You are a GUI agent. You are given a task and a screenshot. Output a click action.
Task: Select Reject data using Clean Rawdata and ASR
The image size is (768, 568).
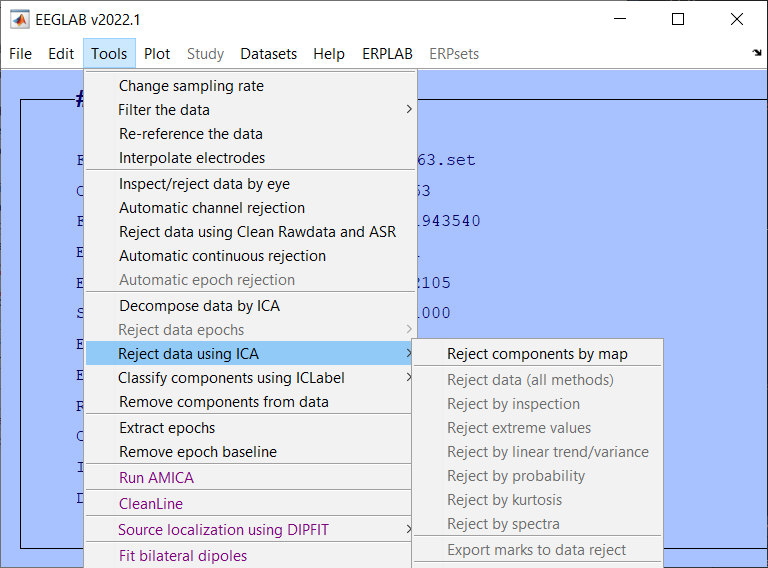257,232
